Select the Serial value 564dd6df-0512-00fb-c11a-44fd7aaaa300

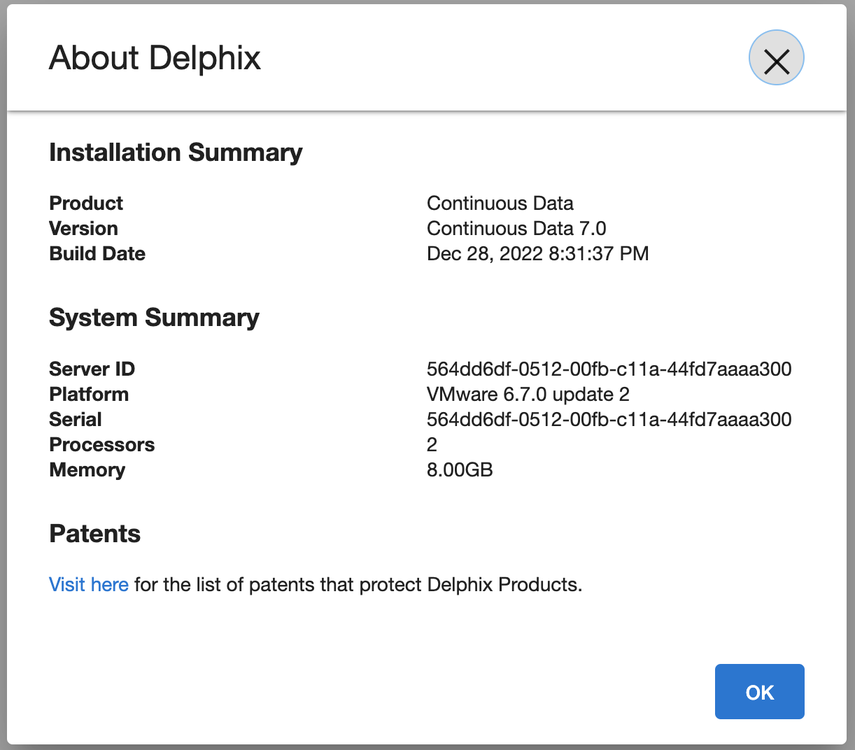pyautogui.click(x=609, y=419)
